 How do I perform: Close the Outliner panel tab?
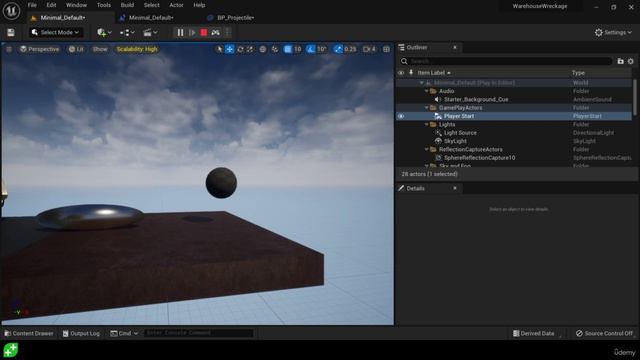455,48
